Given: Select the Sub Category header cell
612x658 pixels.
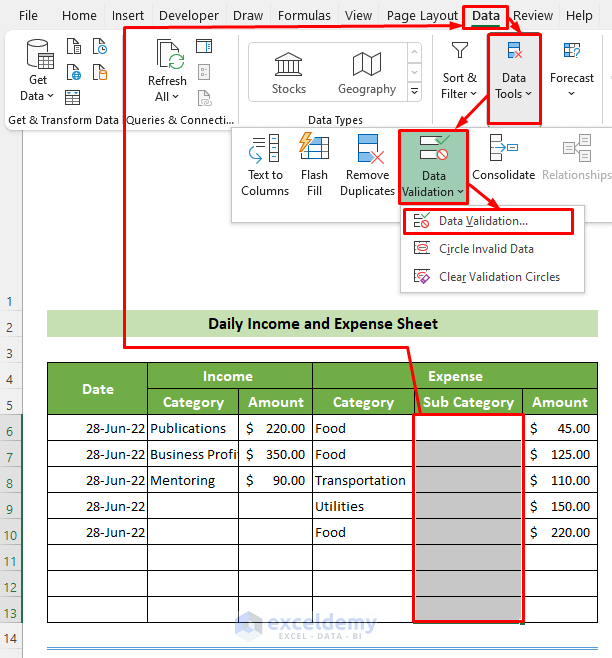Looking at the screenshot, I should 468,402.
